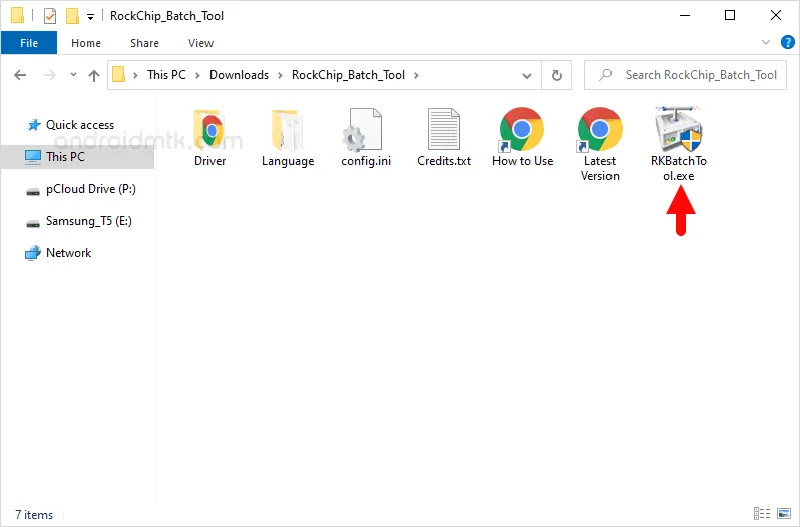Refresh the folder contents
The image size is (800, 527).
[x=557, y=76]
